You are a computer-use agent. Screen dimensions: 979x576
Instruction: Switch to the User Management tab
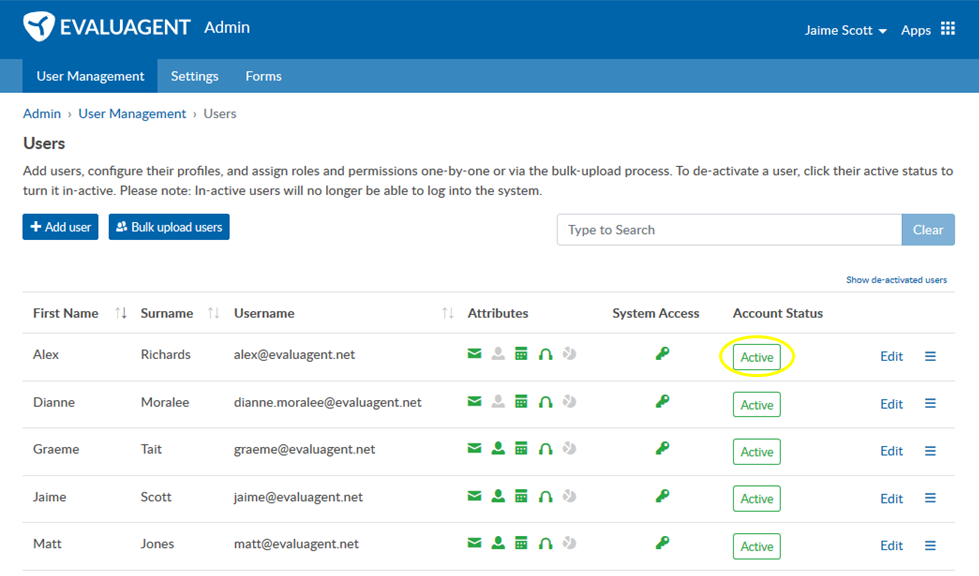click(90, 76)
